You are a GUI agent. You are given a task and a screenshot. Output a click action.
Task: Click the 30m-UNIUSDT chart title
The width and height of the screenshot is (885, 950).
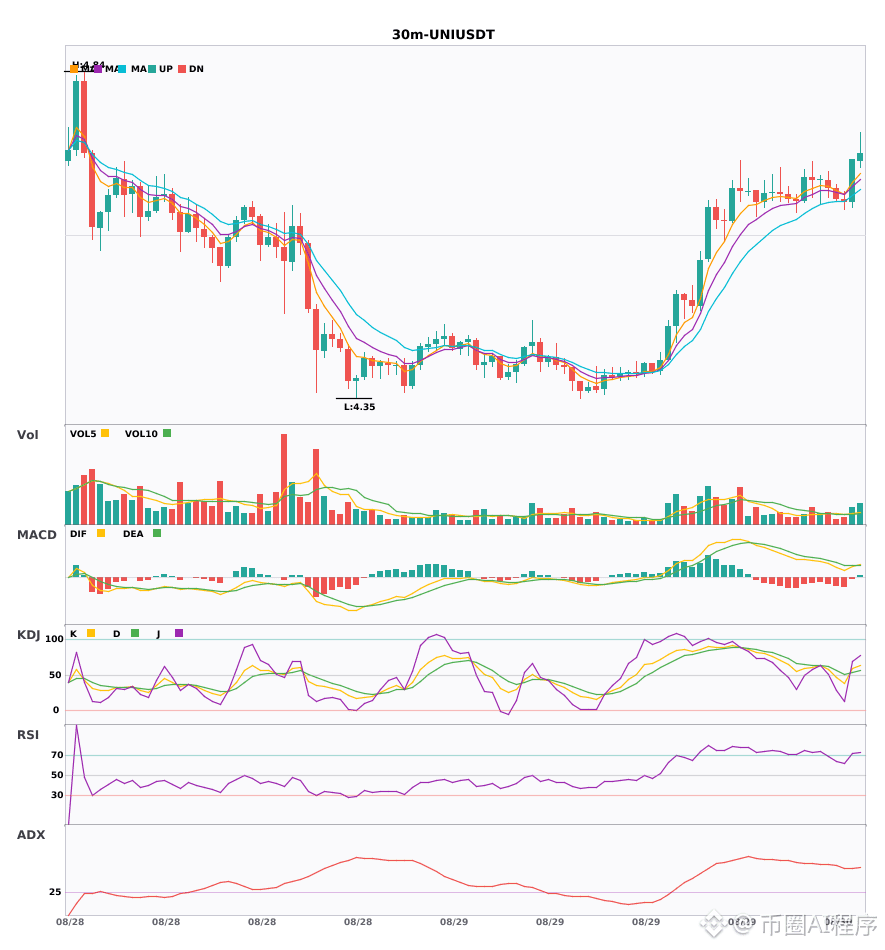pos(443,35)
